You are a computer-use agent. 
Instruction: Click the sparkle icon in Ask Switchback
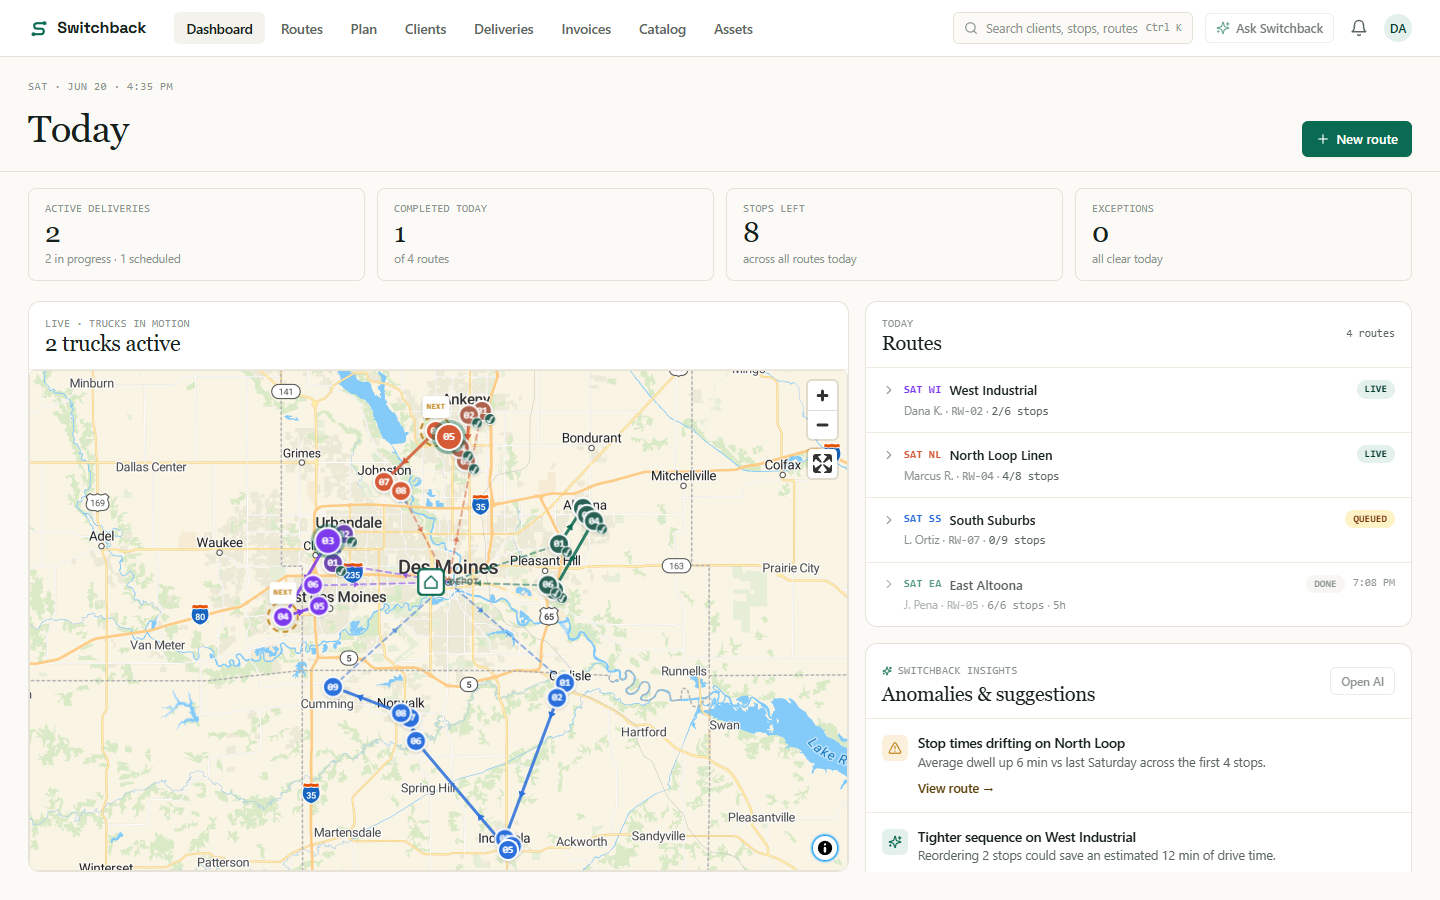1223,28
